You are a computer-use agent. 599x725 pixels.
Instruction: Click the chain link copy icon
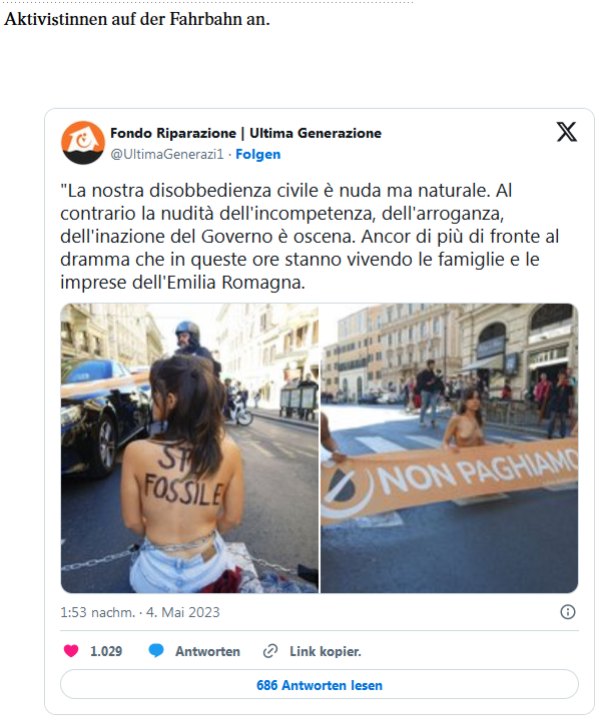[x=270, y=651]
